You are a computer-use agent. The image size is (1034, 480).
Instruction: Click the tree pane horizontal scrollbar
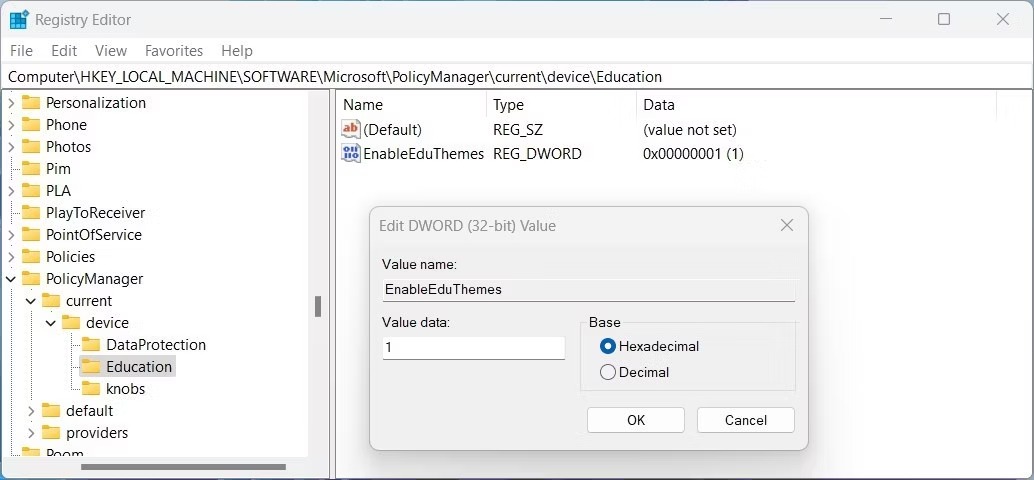coord(184,467)
